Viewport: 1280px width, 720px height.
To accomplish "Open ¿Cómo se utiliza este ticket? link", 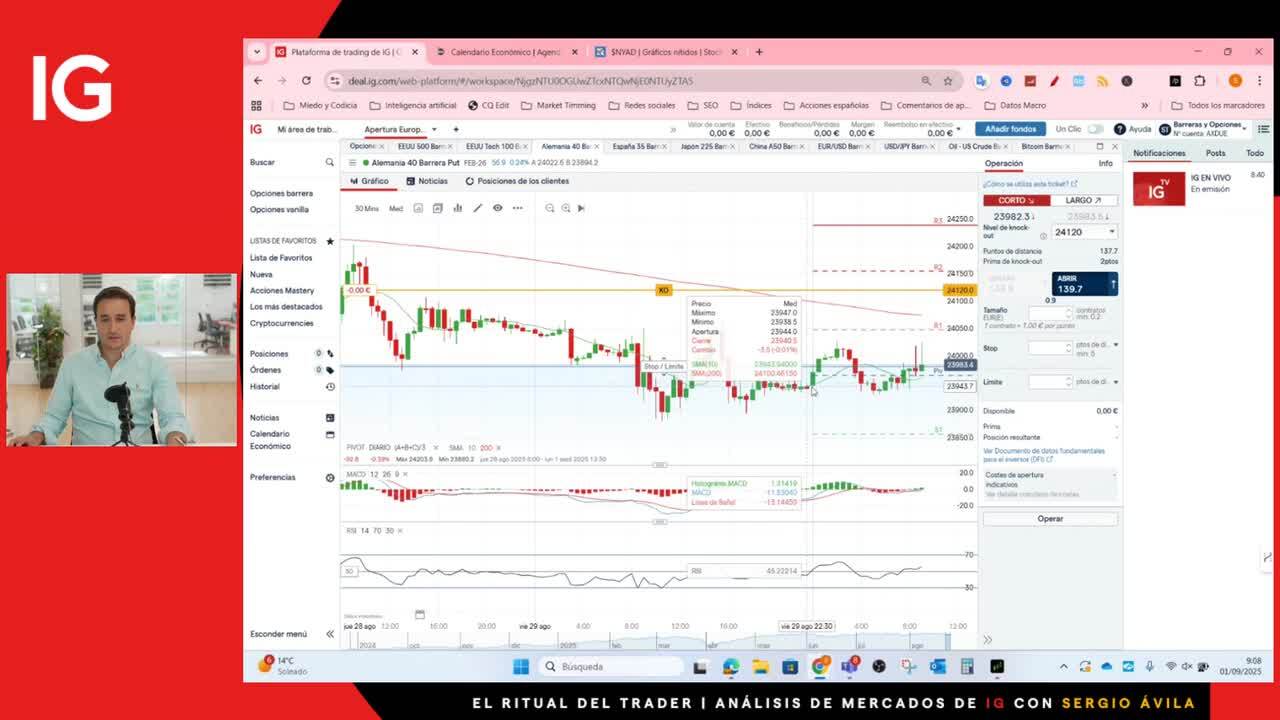I will 1030,184.
